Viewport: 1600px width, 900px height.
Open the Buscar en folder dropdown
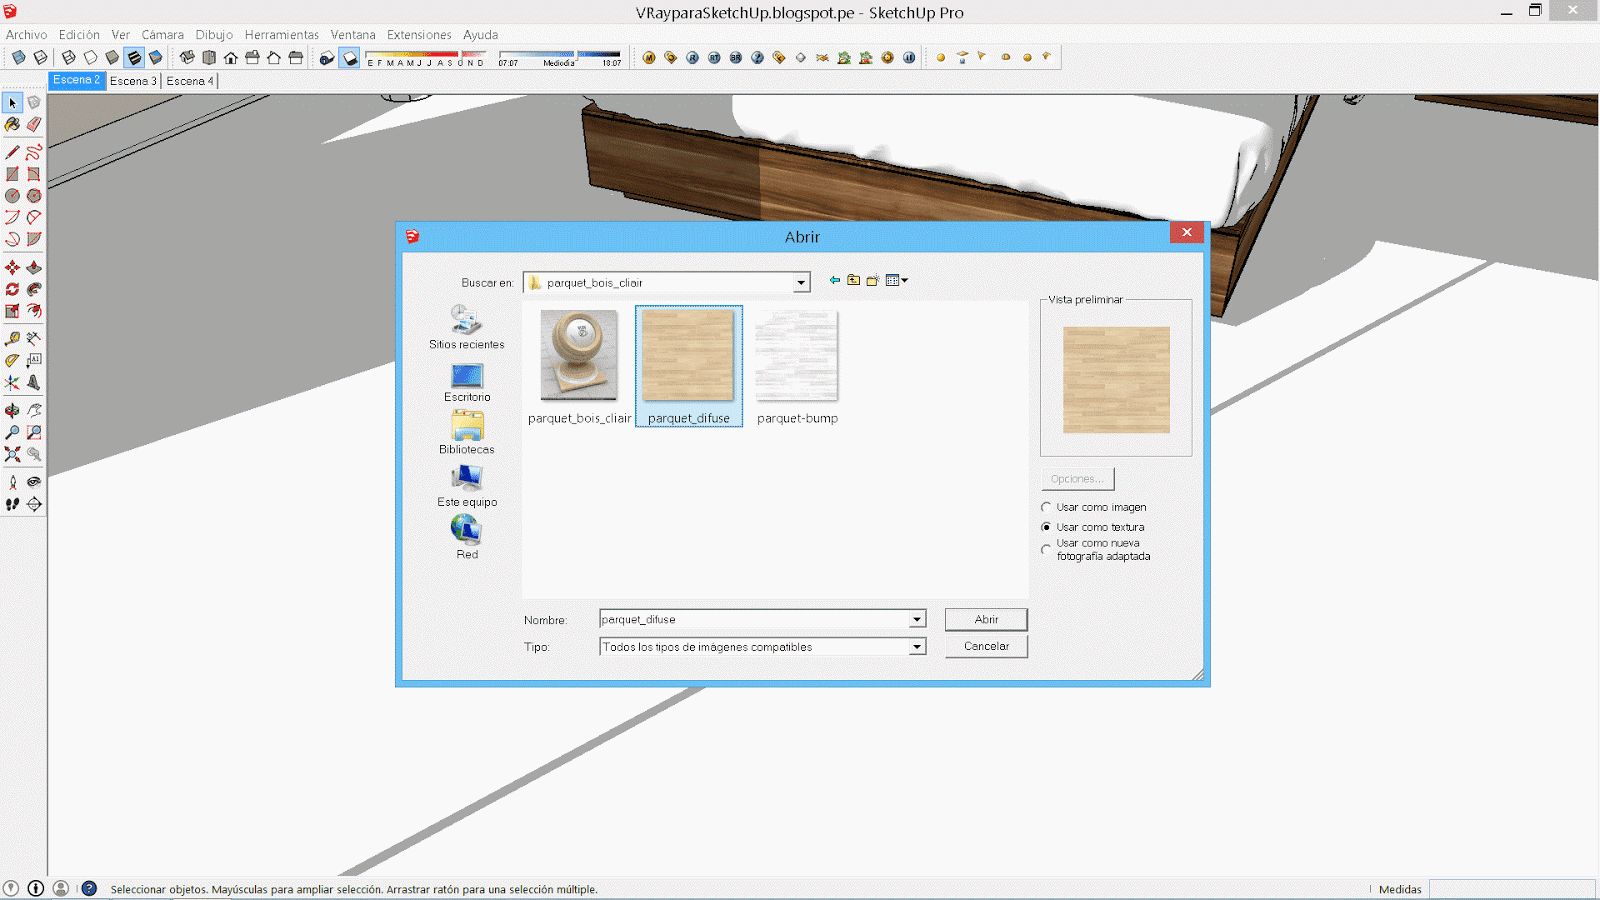799,282
